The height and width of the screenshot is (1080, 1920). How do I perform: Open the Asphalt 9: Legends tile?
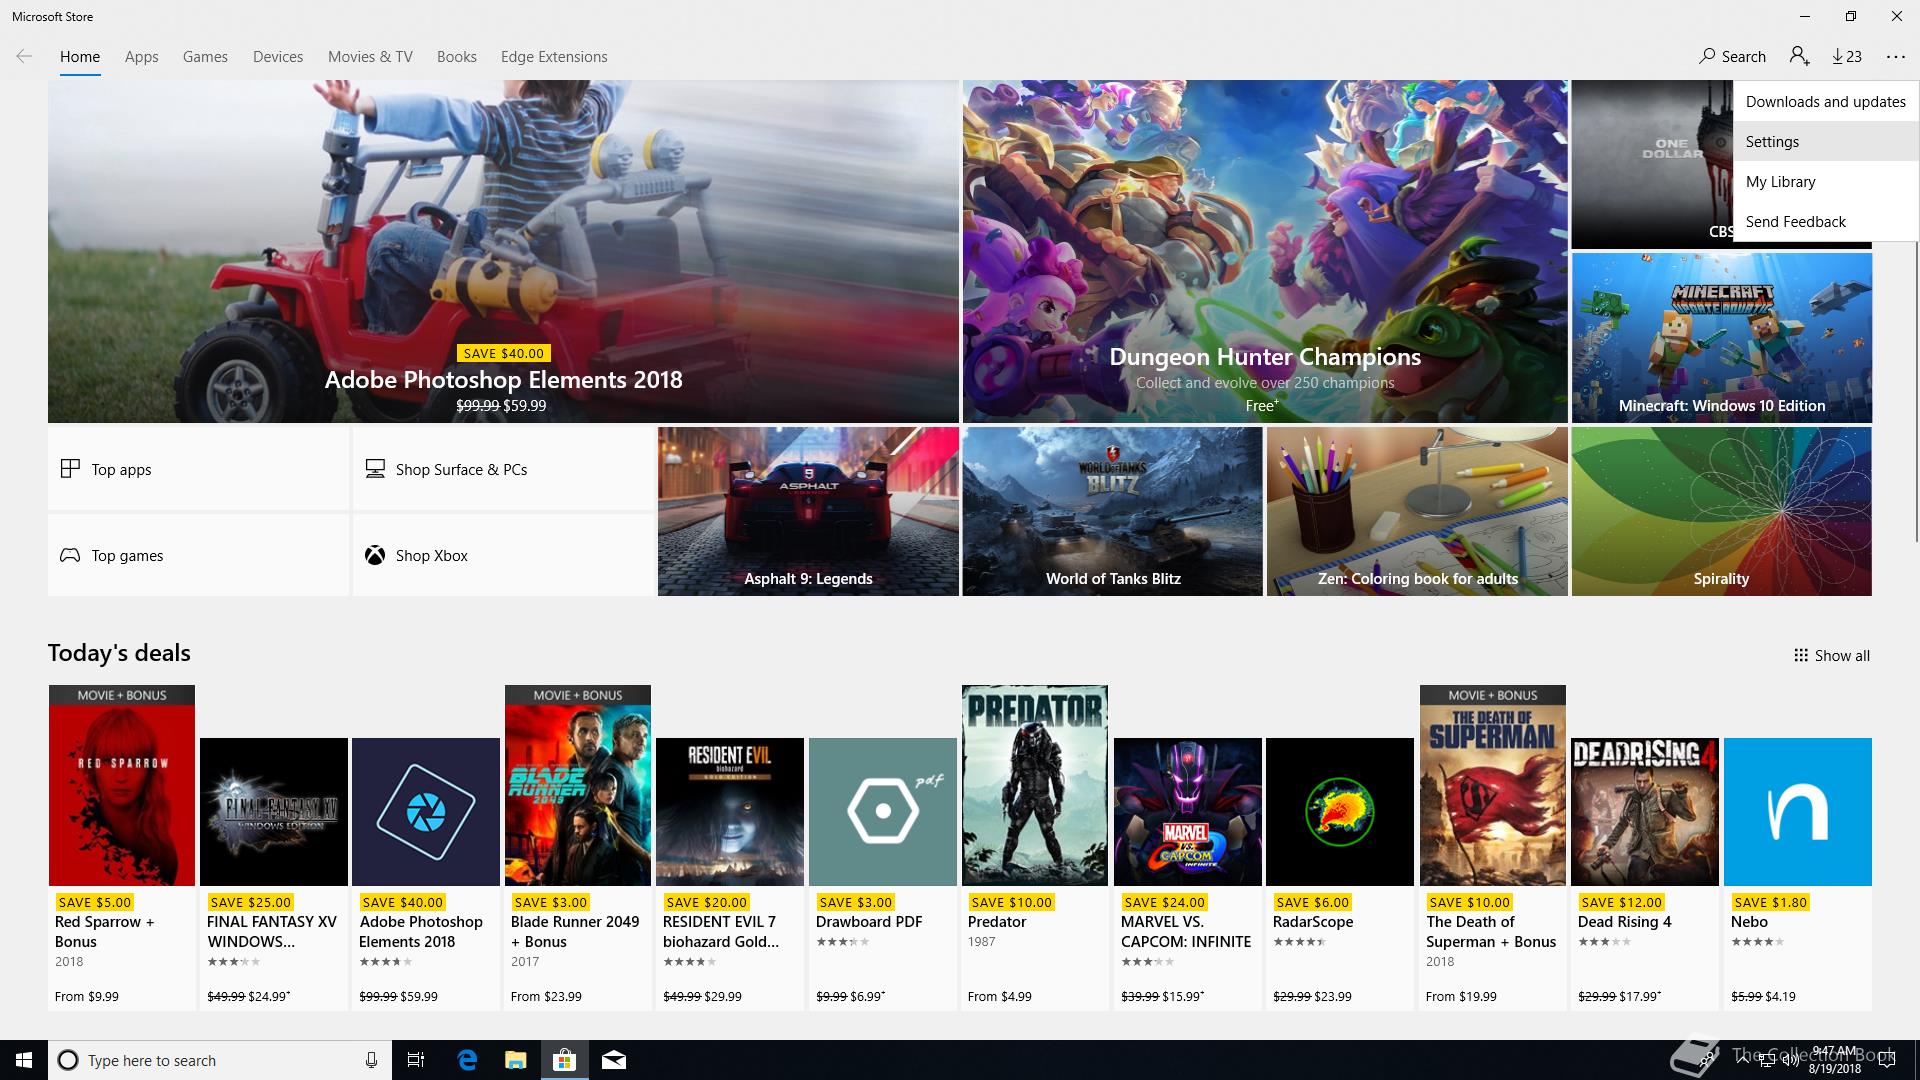click(808, 511)
